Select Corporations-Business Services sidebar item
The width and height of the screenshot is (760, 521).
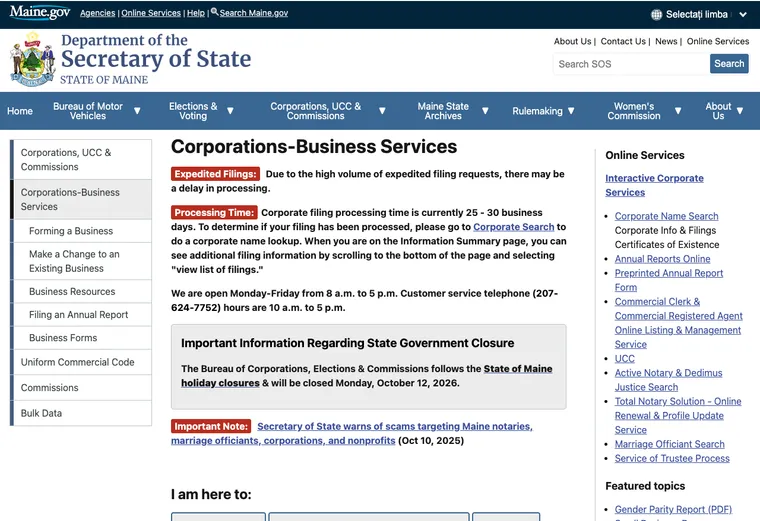(x=82, y=199)
